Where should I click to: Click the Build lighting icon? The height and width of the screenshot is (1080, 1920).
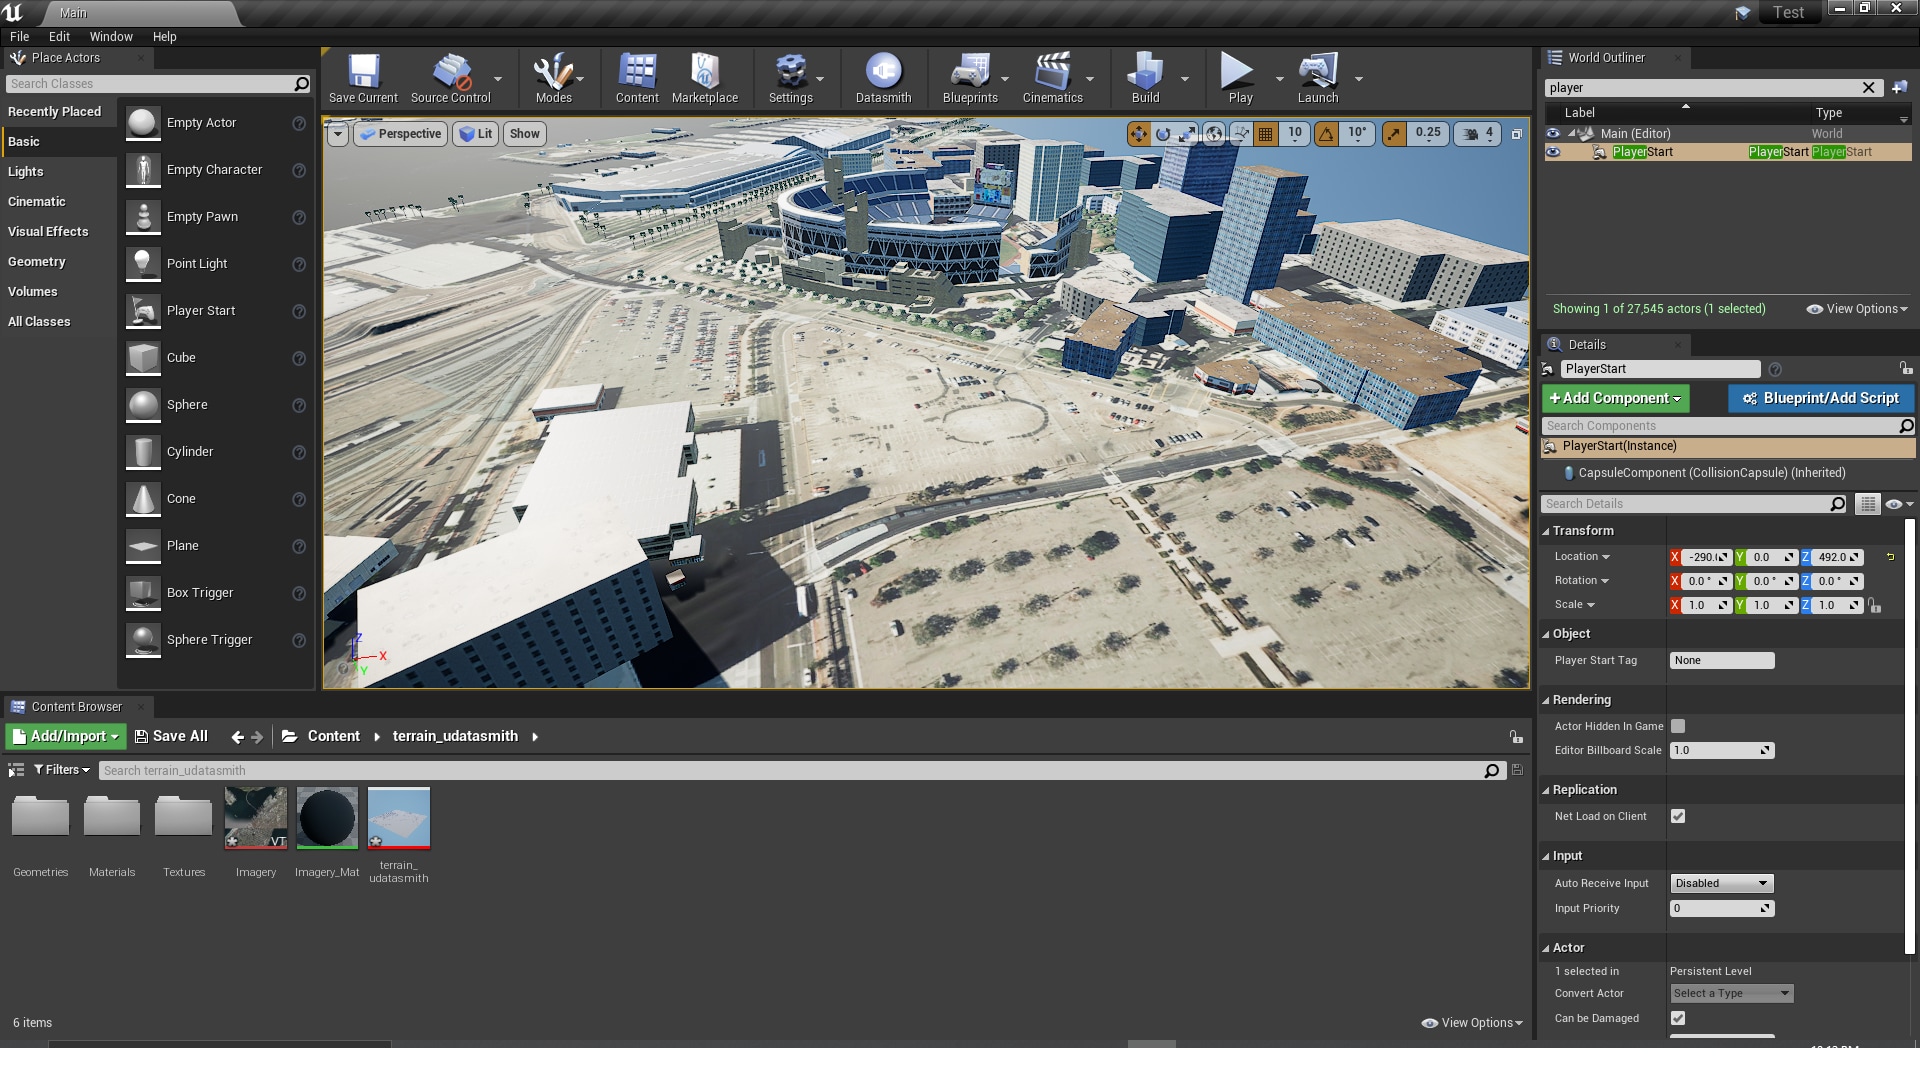(x=1145, y=78)
